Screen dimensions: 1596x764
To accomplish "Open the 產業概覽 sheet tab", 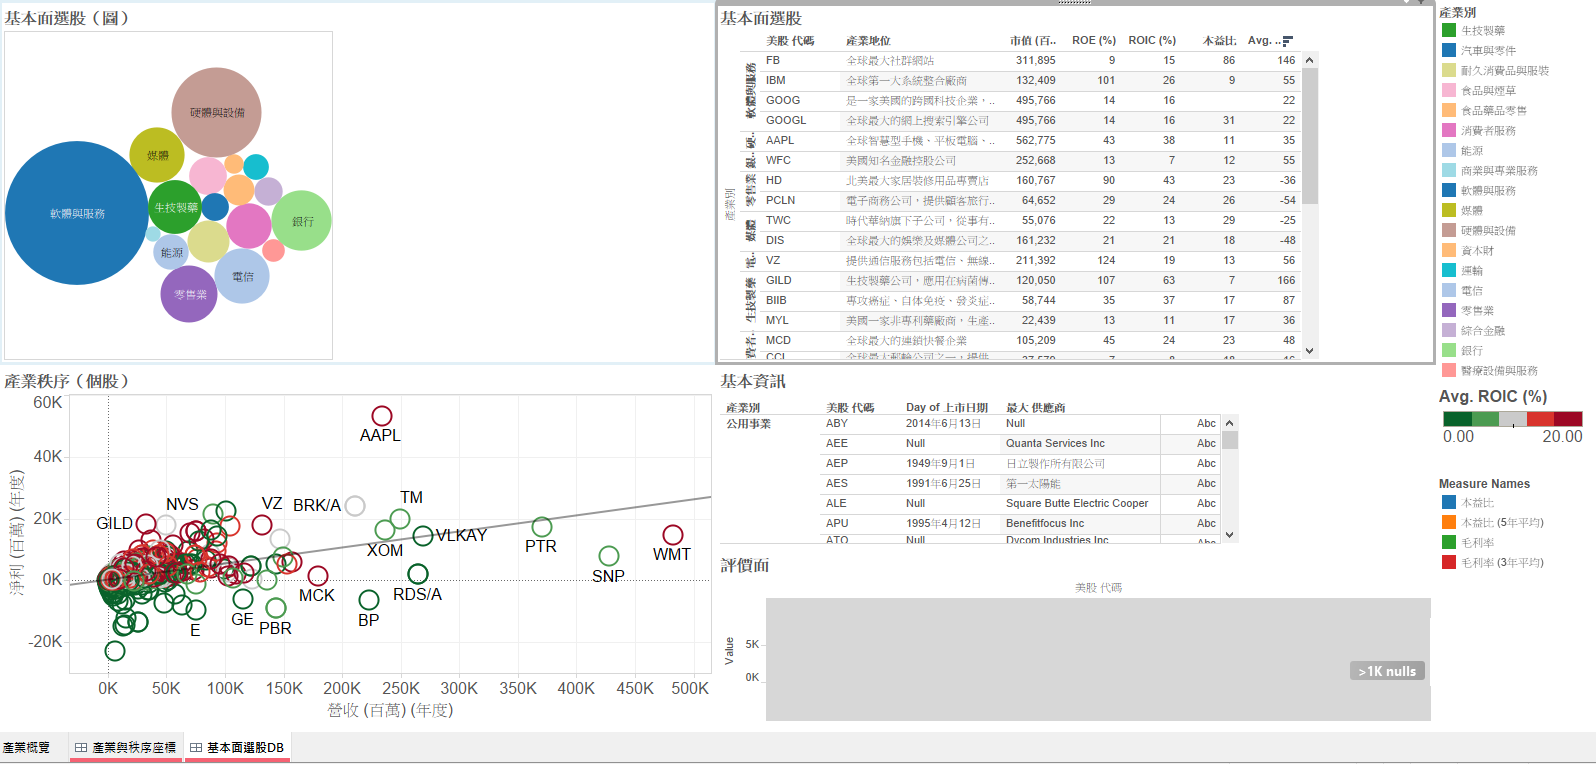I will (27, 747).
